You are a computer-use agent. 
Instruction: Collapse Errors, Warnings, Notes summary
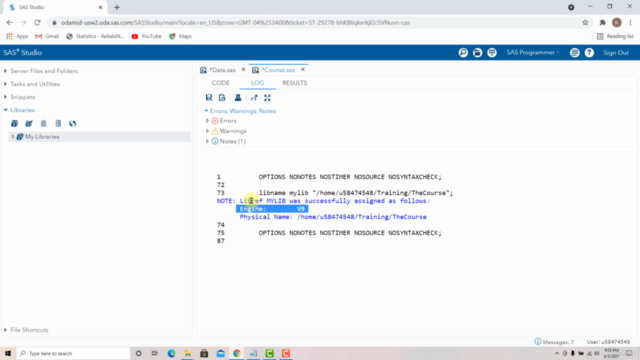207,111
